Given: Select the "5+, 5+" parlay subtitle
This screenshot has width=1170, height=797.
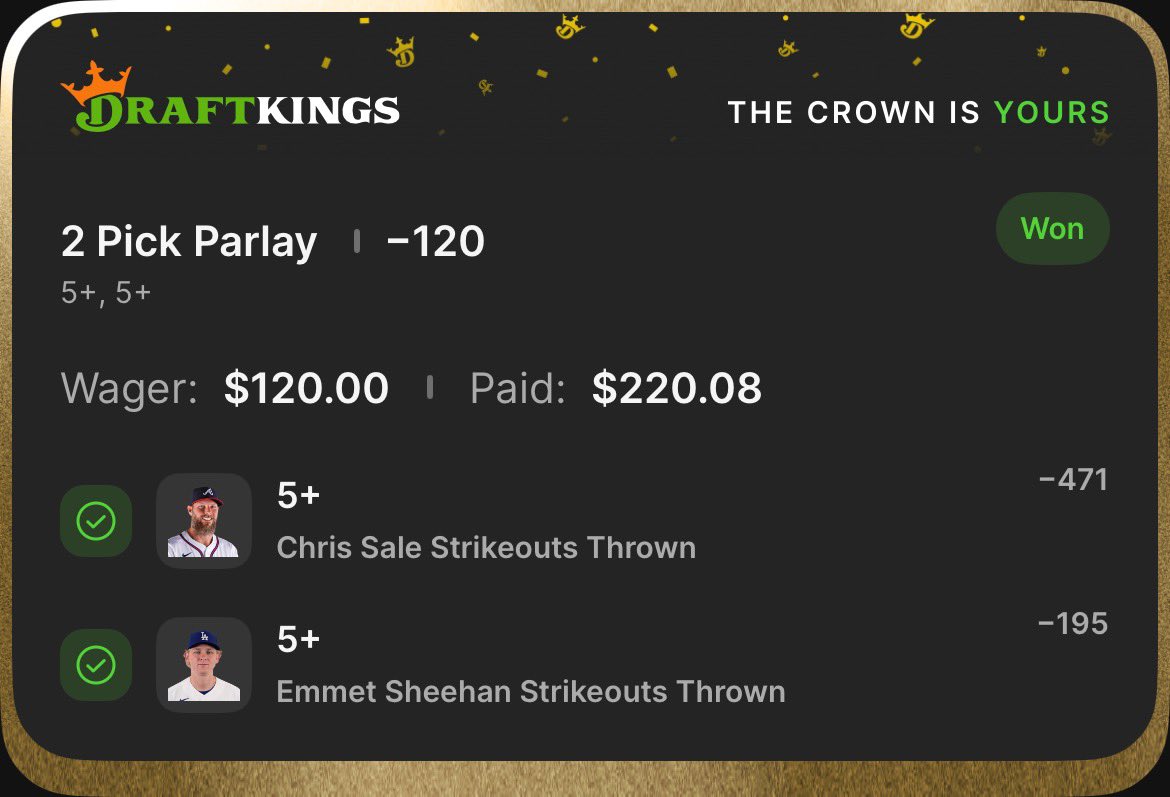Looking at the screenshot, I should (x=106, y=294).
